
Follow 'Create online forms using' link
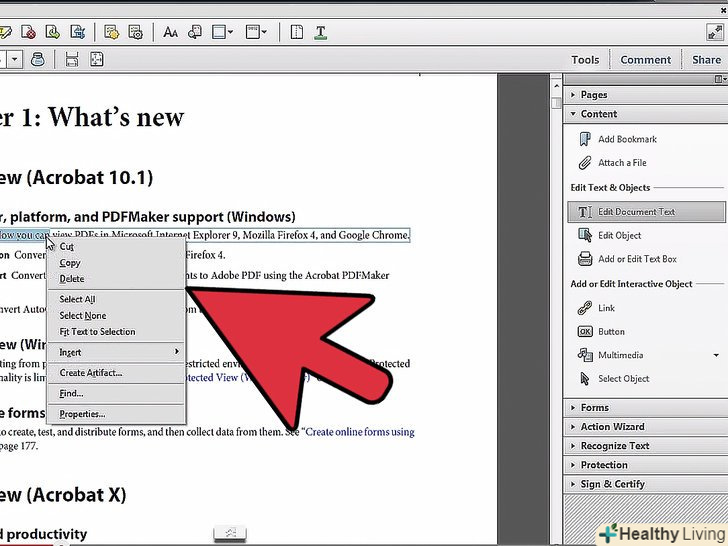[x=360, y=432]
